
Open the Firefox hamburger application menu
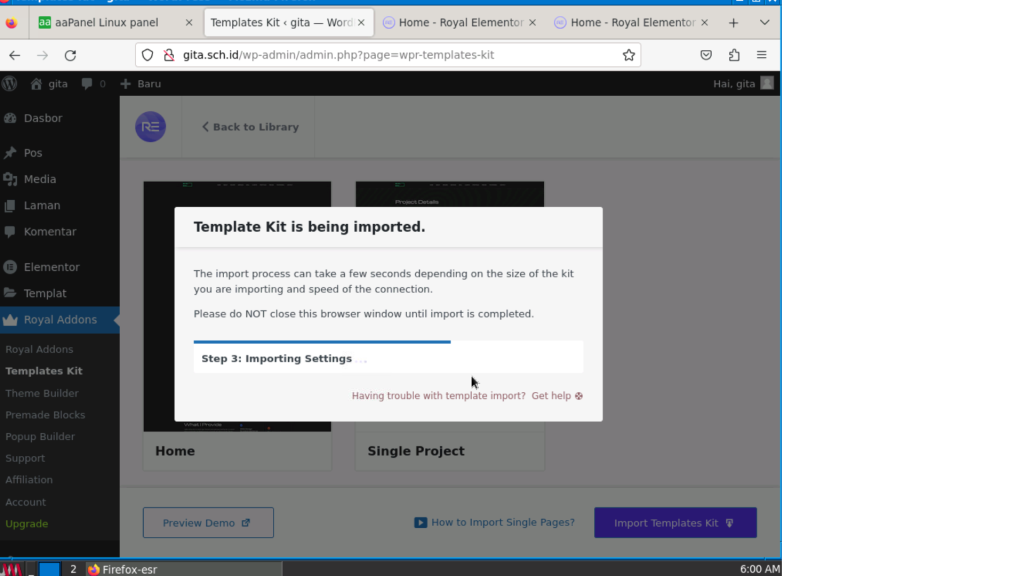point(762,55)
